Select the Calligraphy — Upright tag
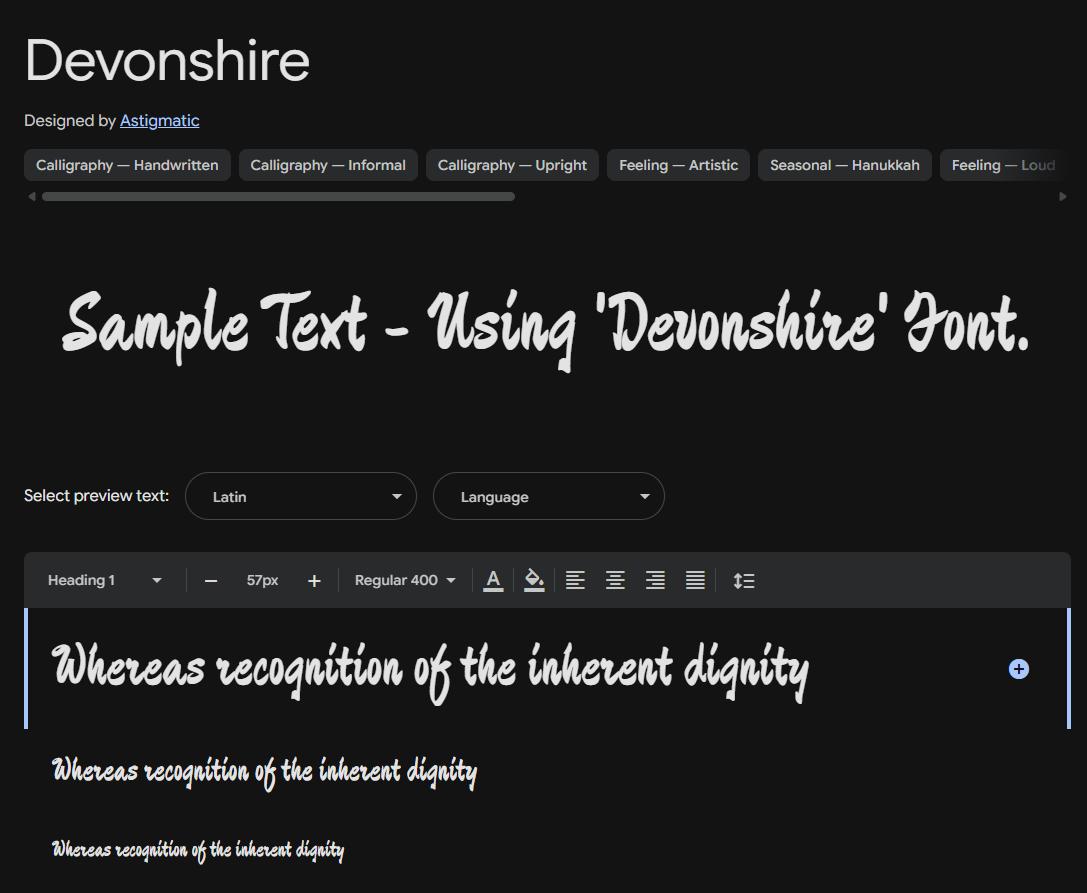Viewport: 1087px width, 893px height. [512, 165]
